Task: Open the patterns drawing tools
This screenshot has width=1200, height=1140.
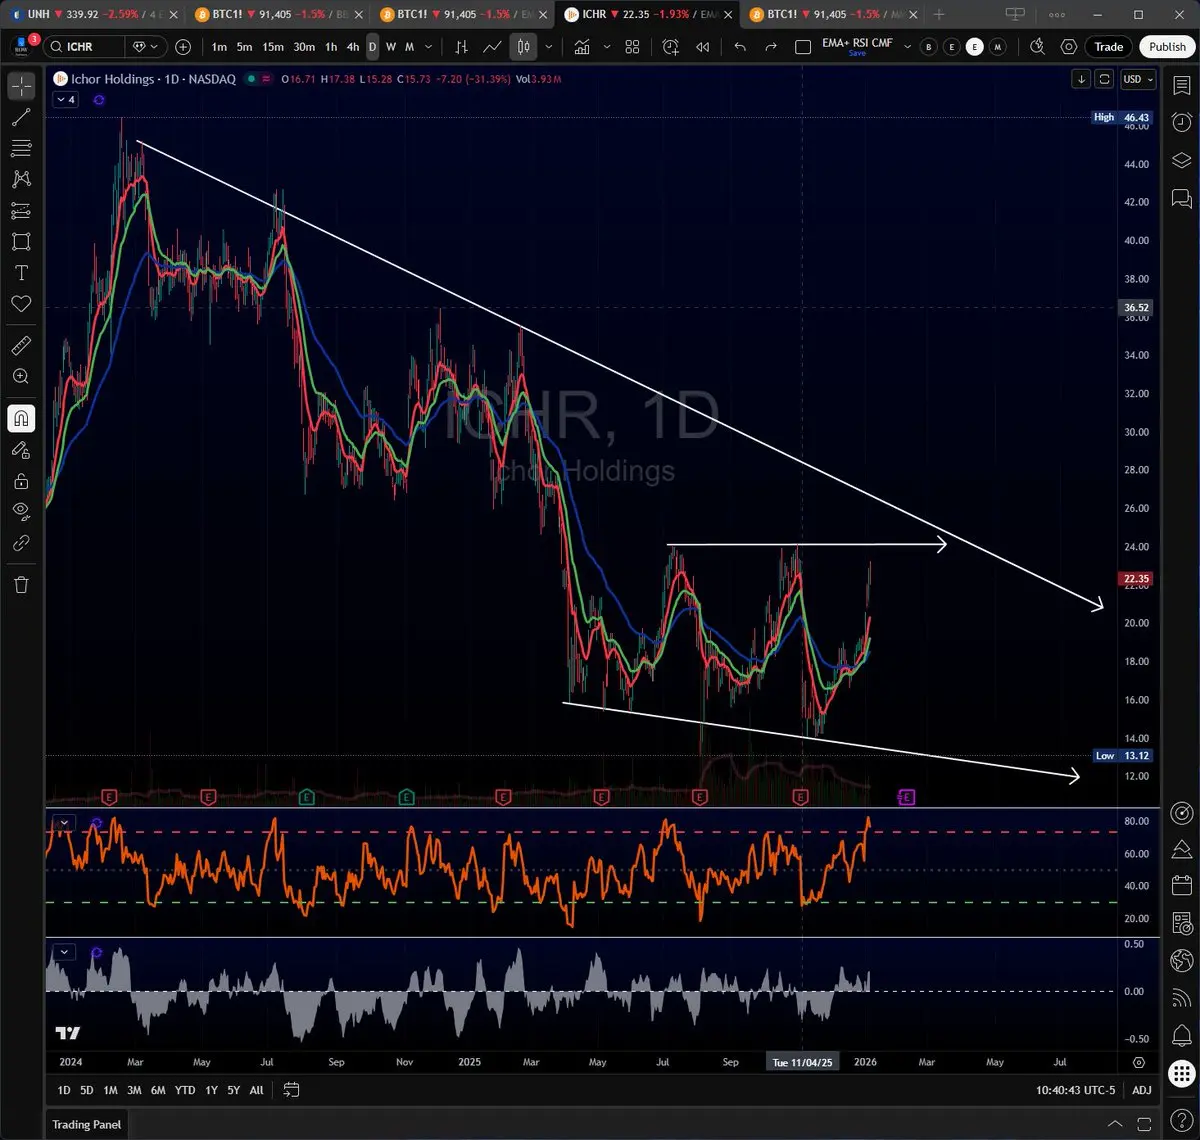Action: click(x=21, y=179)
